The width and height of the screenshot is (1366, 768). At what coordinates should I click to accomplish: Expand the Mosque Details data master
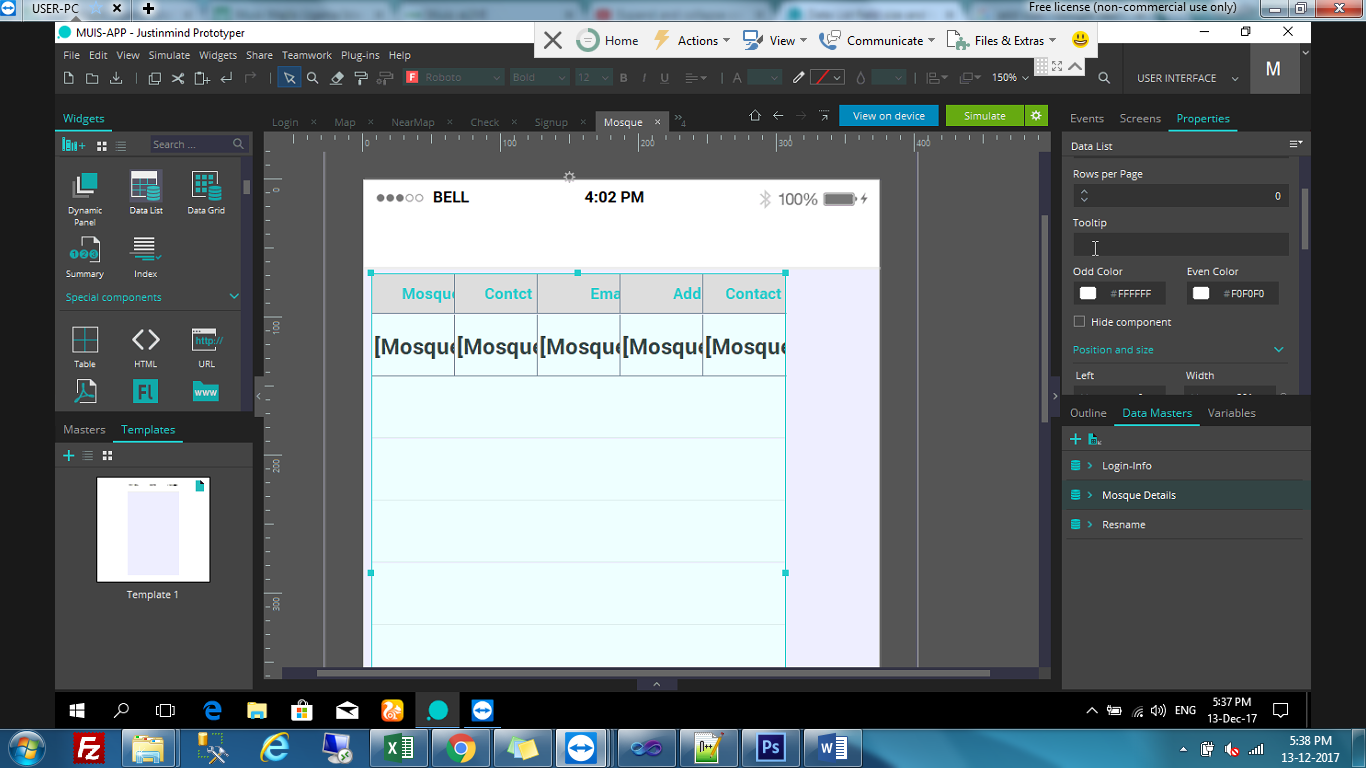1090,495
